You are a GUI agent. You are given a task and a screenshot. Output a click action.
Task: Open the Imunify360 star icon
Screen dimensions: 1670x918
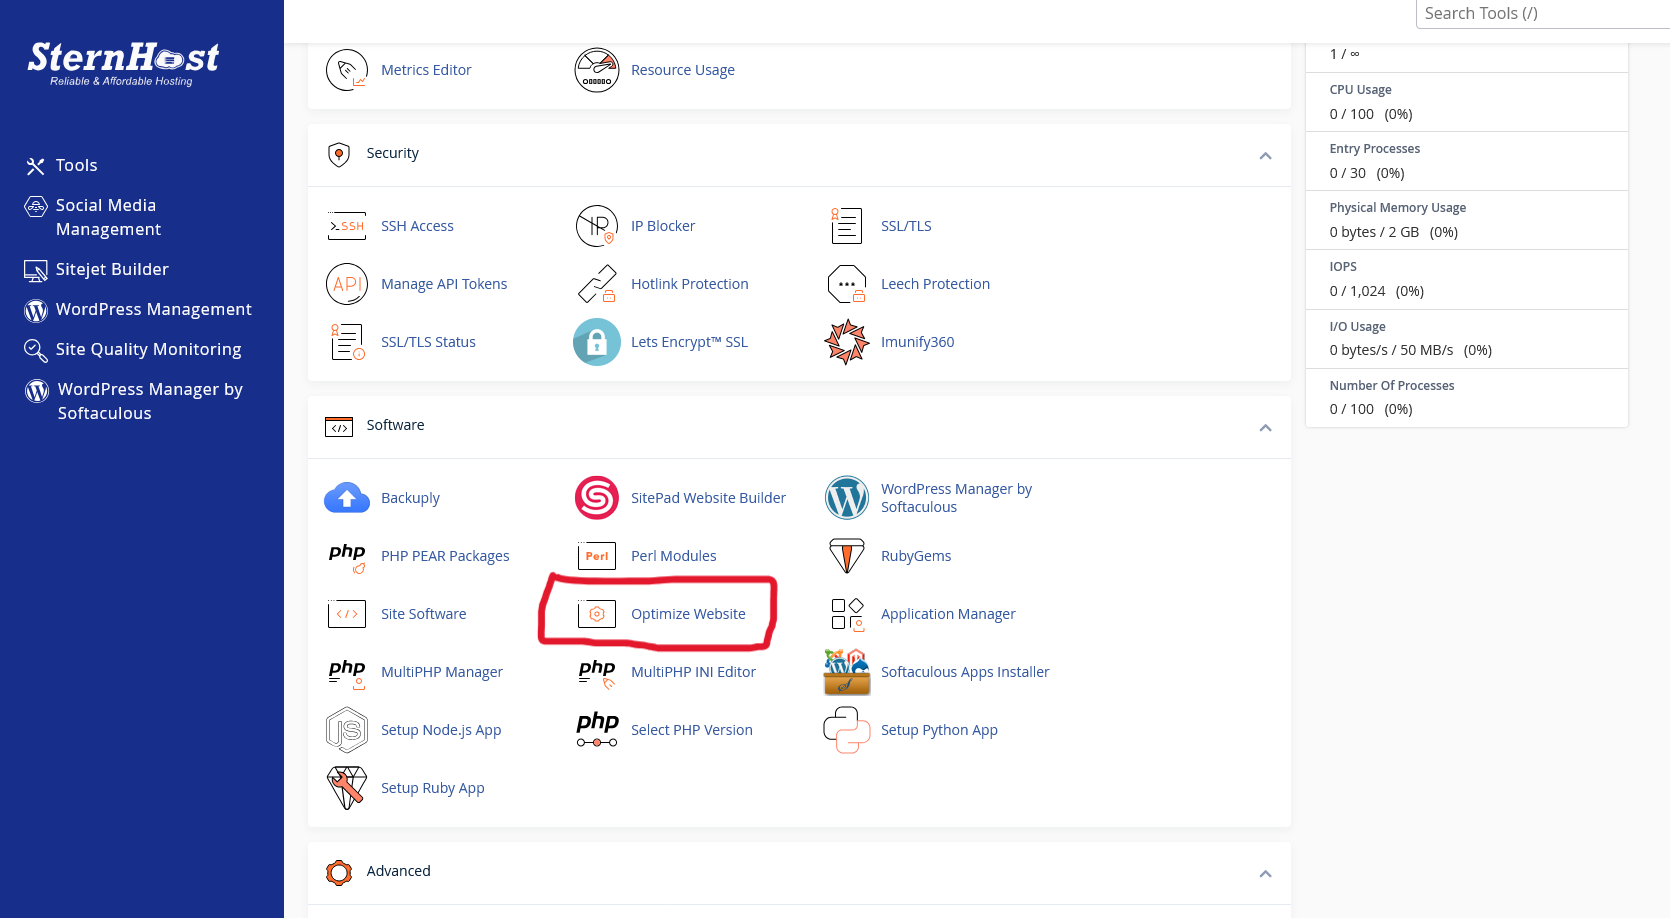(846, 342)
